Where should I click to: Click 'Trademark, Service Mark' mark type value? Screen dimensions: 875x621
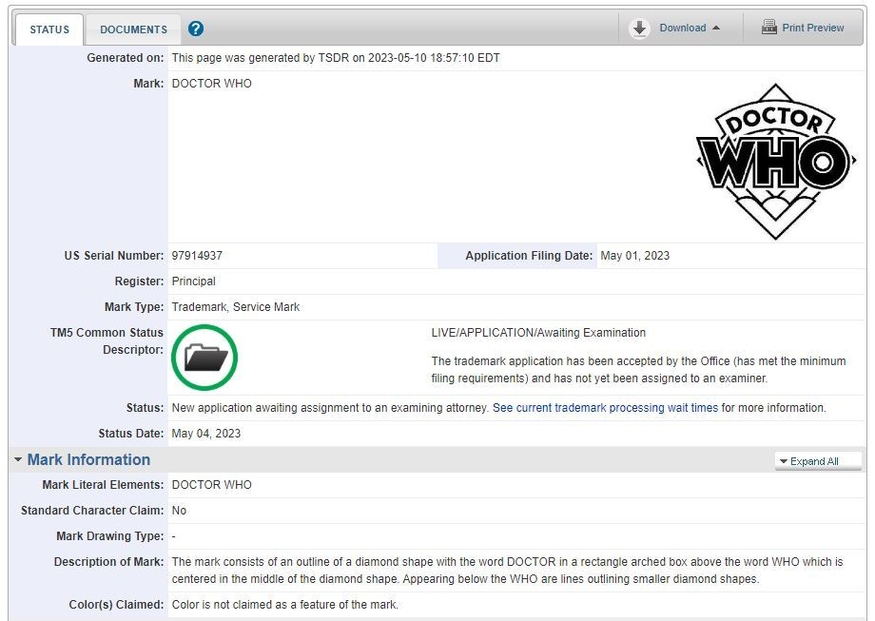(x=235, y=307)
